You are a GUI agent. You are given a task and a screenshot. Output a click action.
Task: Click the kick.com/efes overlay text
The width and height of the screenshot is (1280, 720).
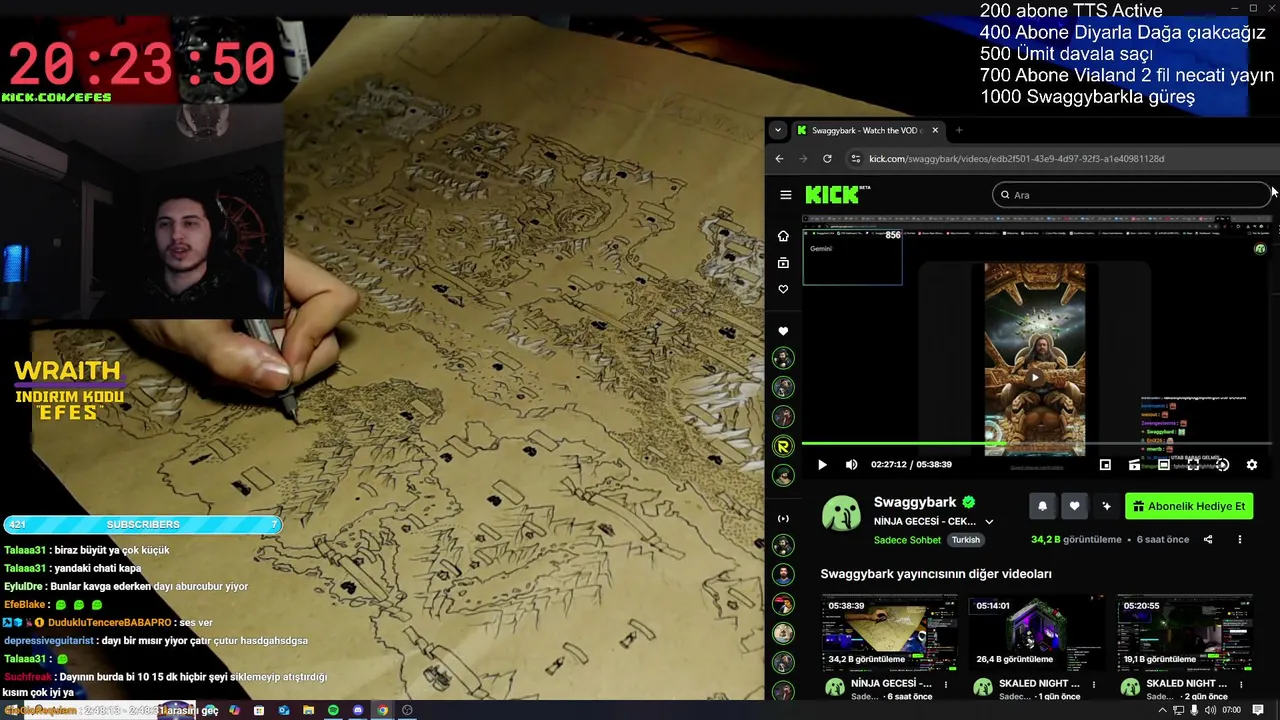click(57, 97)
